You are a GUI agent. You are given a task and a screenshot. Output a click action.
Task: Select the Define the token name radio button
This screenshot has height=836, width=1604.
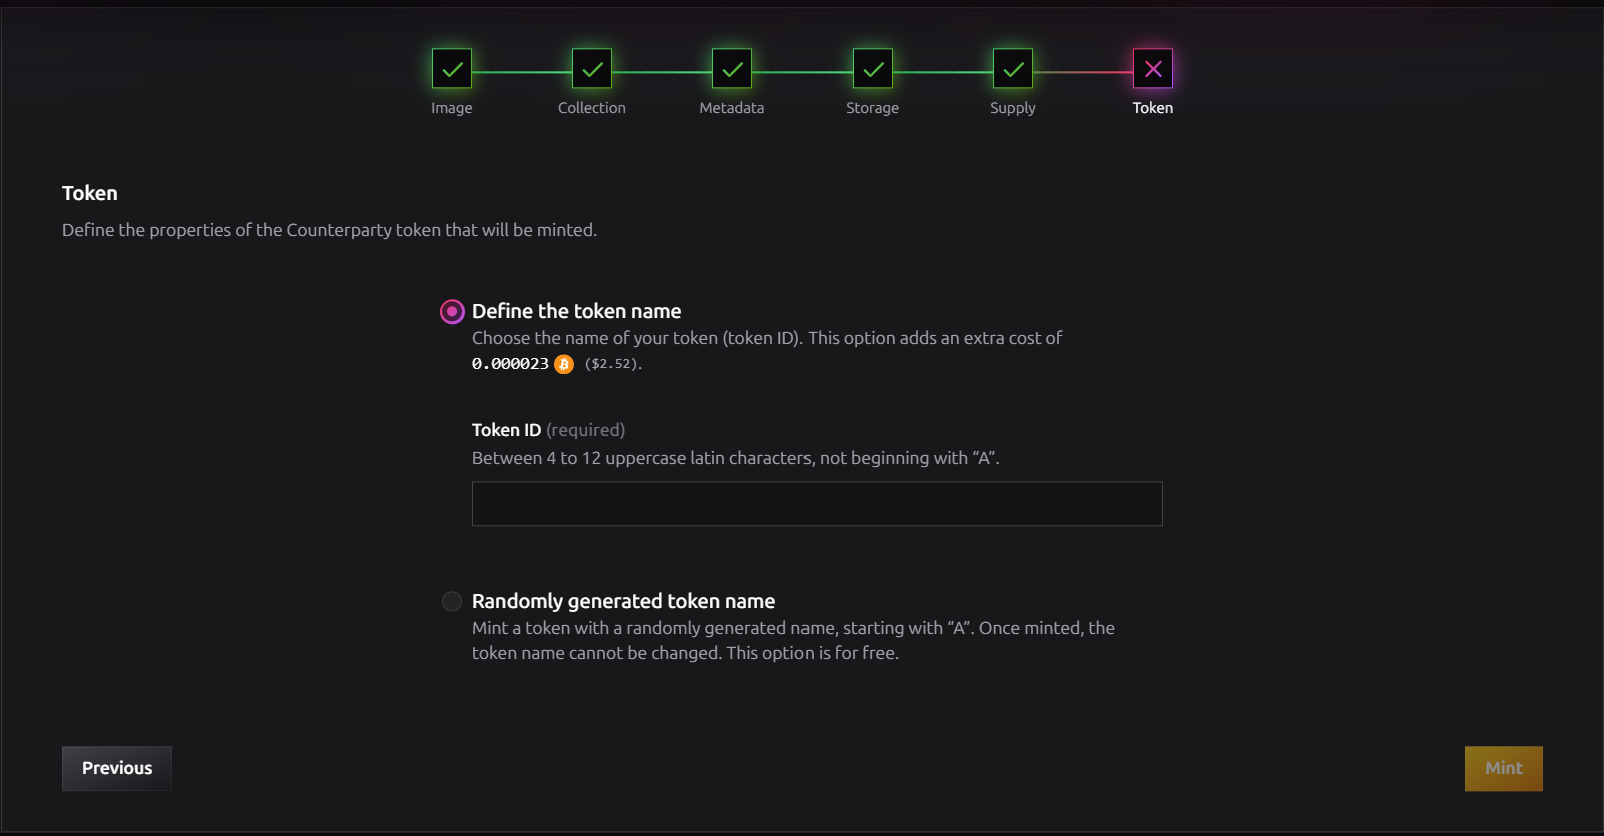pos(452,312)
